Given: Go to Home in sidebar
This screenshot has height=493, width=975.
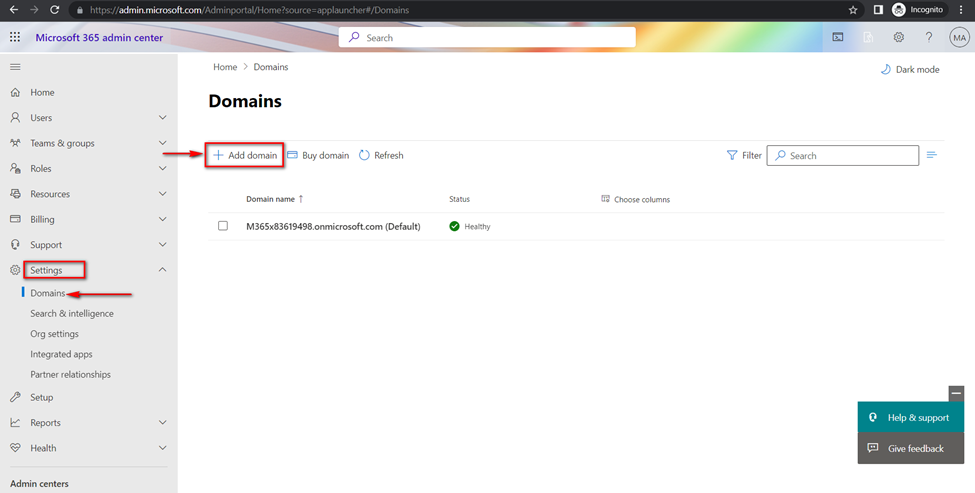Looking at the screenshot, I should point(42,93).
